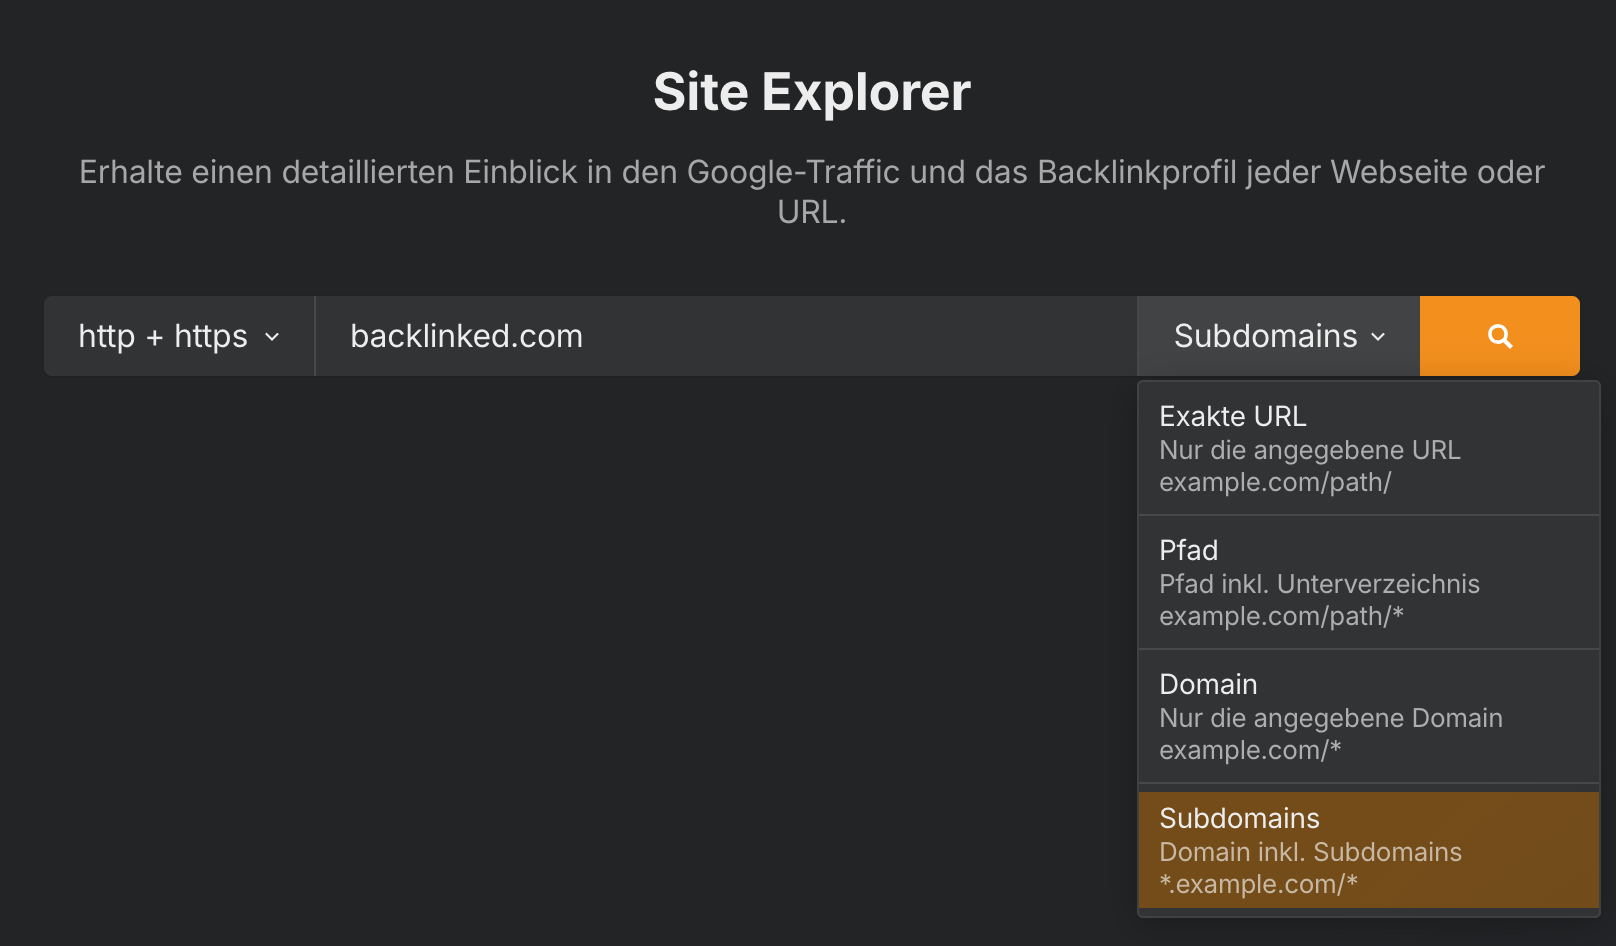This screenshot has height=946, width=1616.
Task: Click the chevron next to http + https
Action: 271,337
